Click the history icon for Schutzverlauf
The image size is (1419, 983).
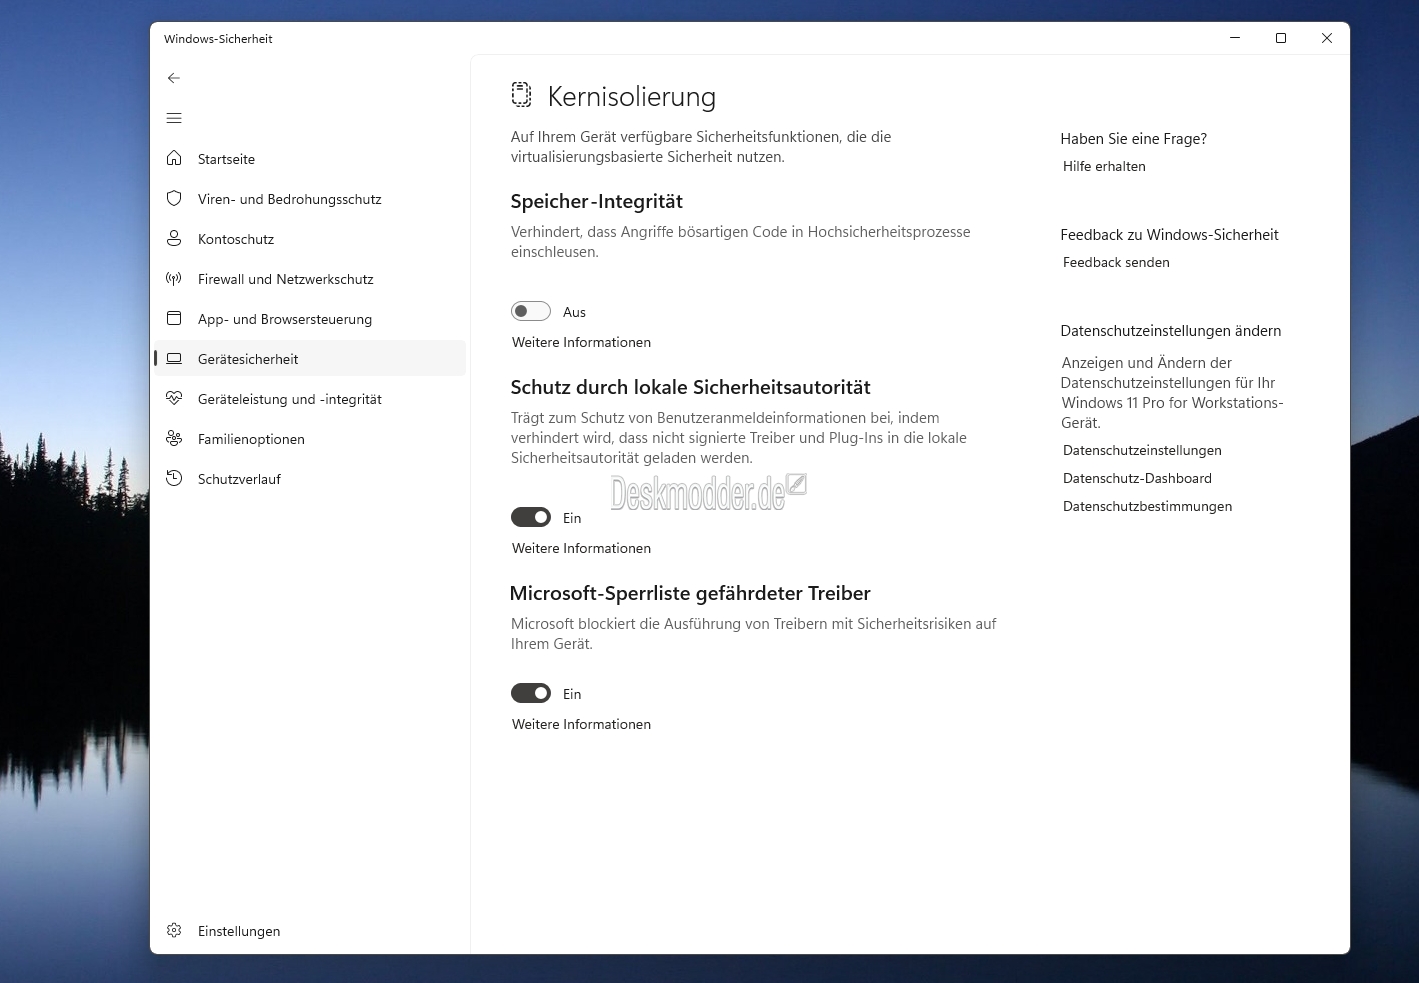pos(174,478)
